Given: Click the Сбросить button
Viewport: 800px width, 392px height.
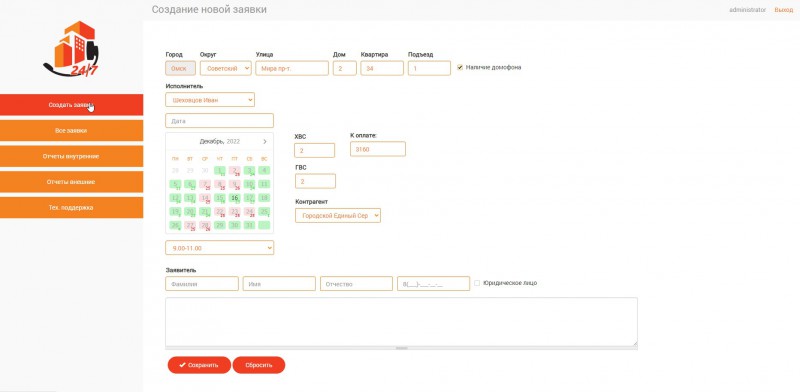Looking at the screenshot, I should [259, 365].
